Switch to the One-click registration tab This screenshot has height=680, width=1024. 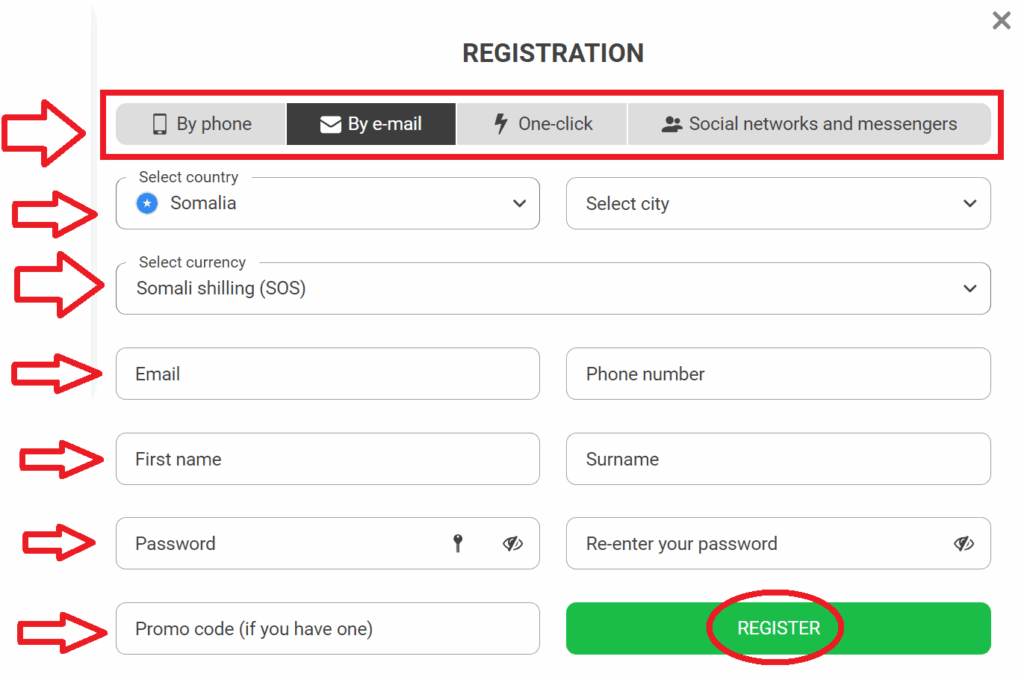(541, 124)
